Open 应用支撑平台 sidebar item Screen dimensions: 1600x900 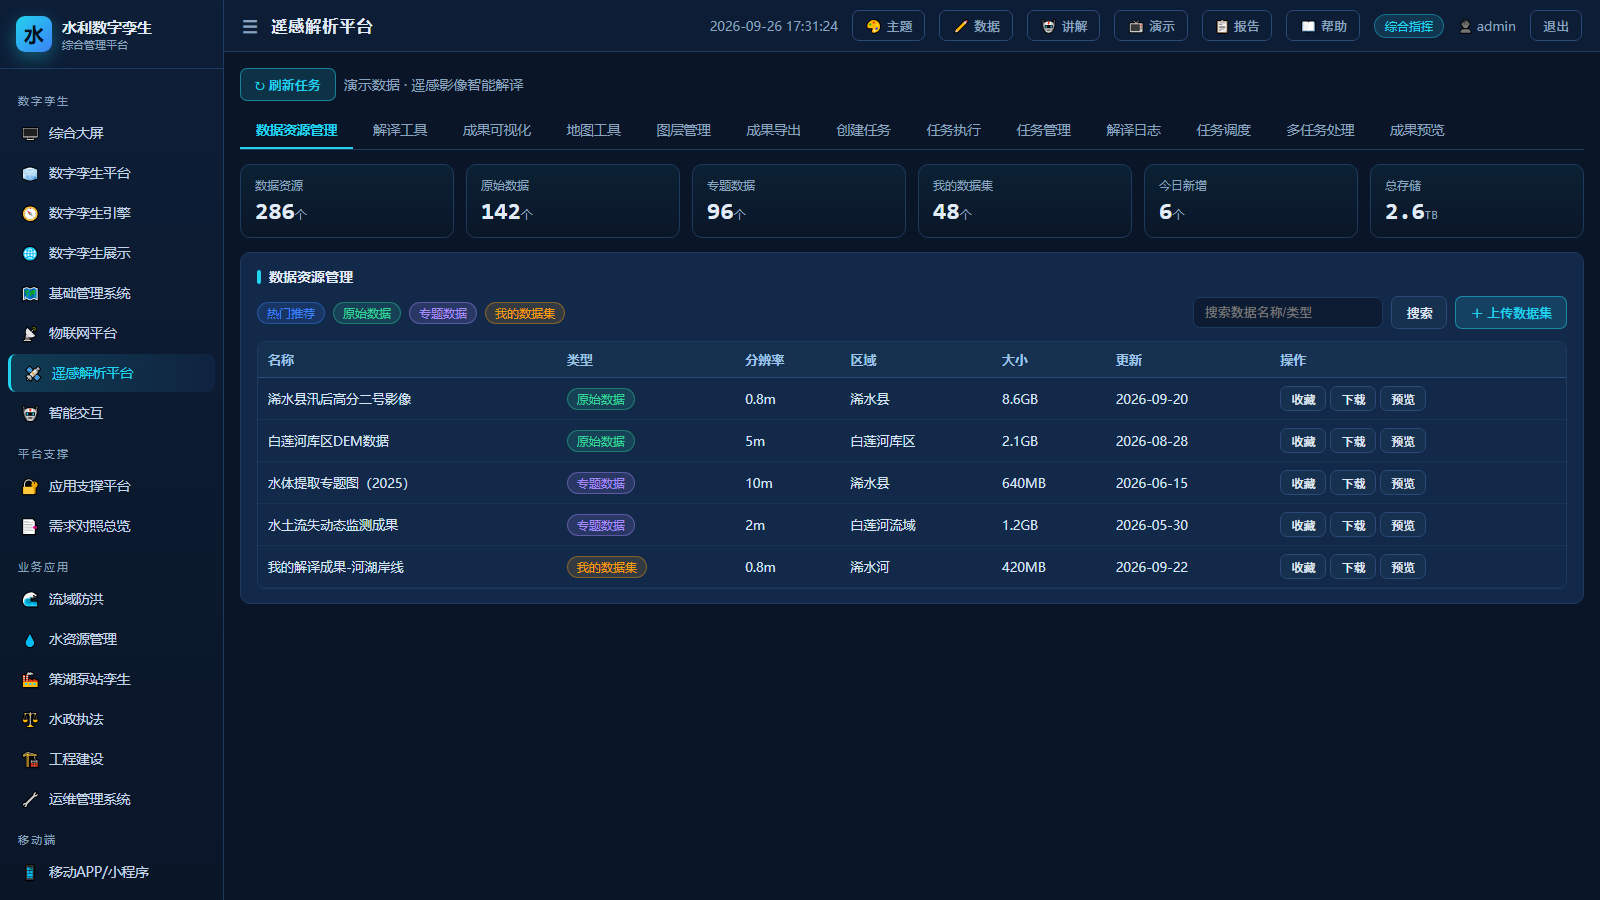(x=111, y=486)
